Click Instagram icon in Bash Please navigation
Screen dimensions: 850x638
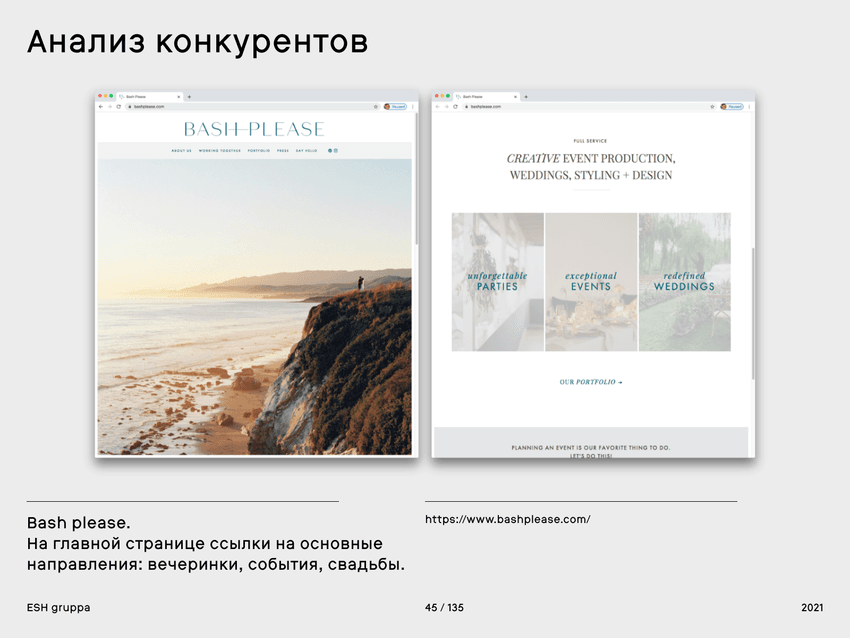point(336,150)
